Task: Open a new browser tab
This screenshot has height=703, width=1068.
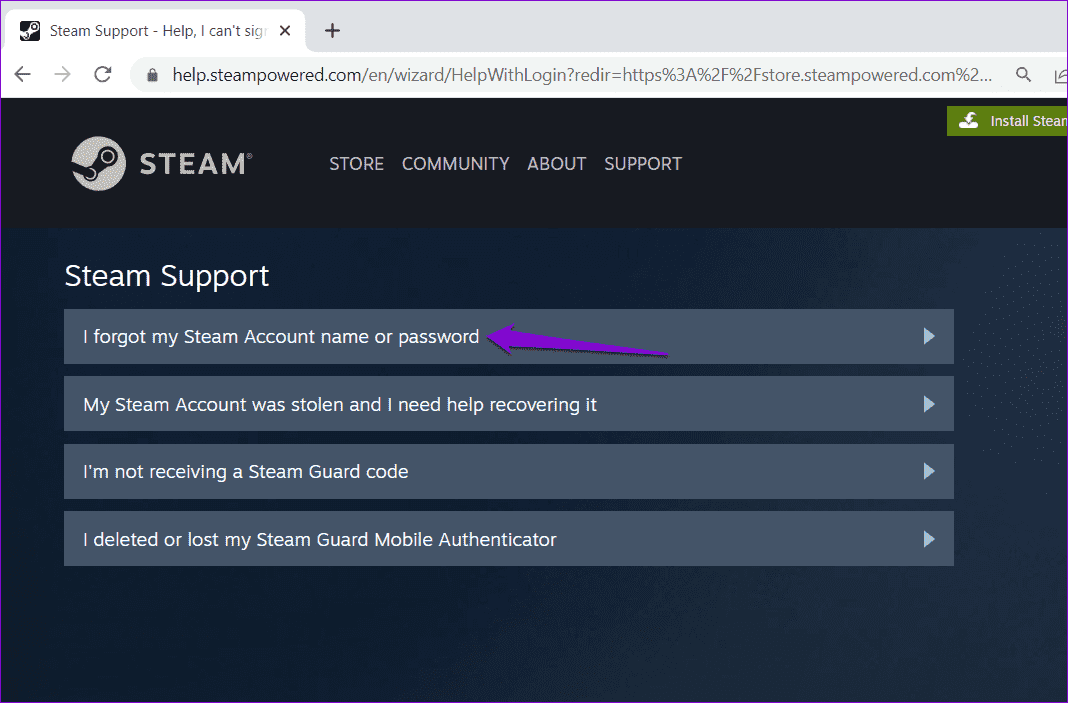Action: click(332, 31)
